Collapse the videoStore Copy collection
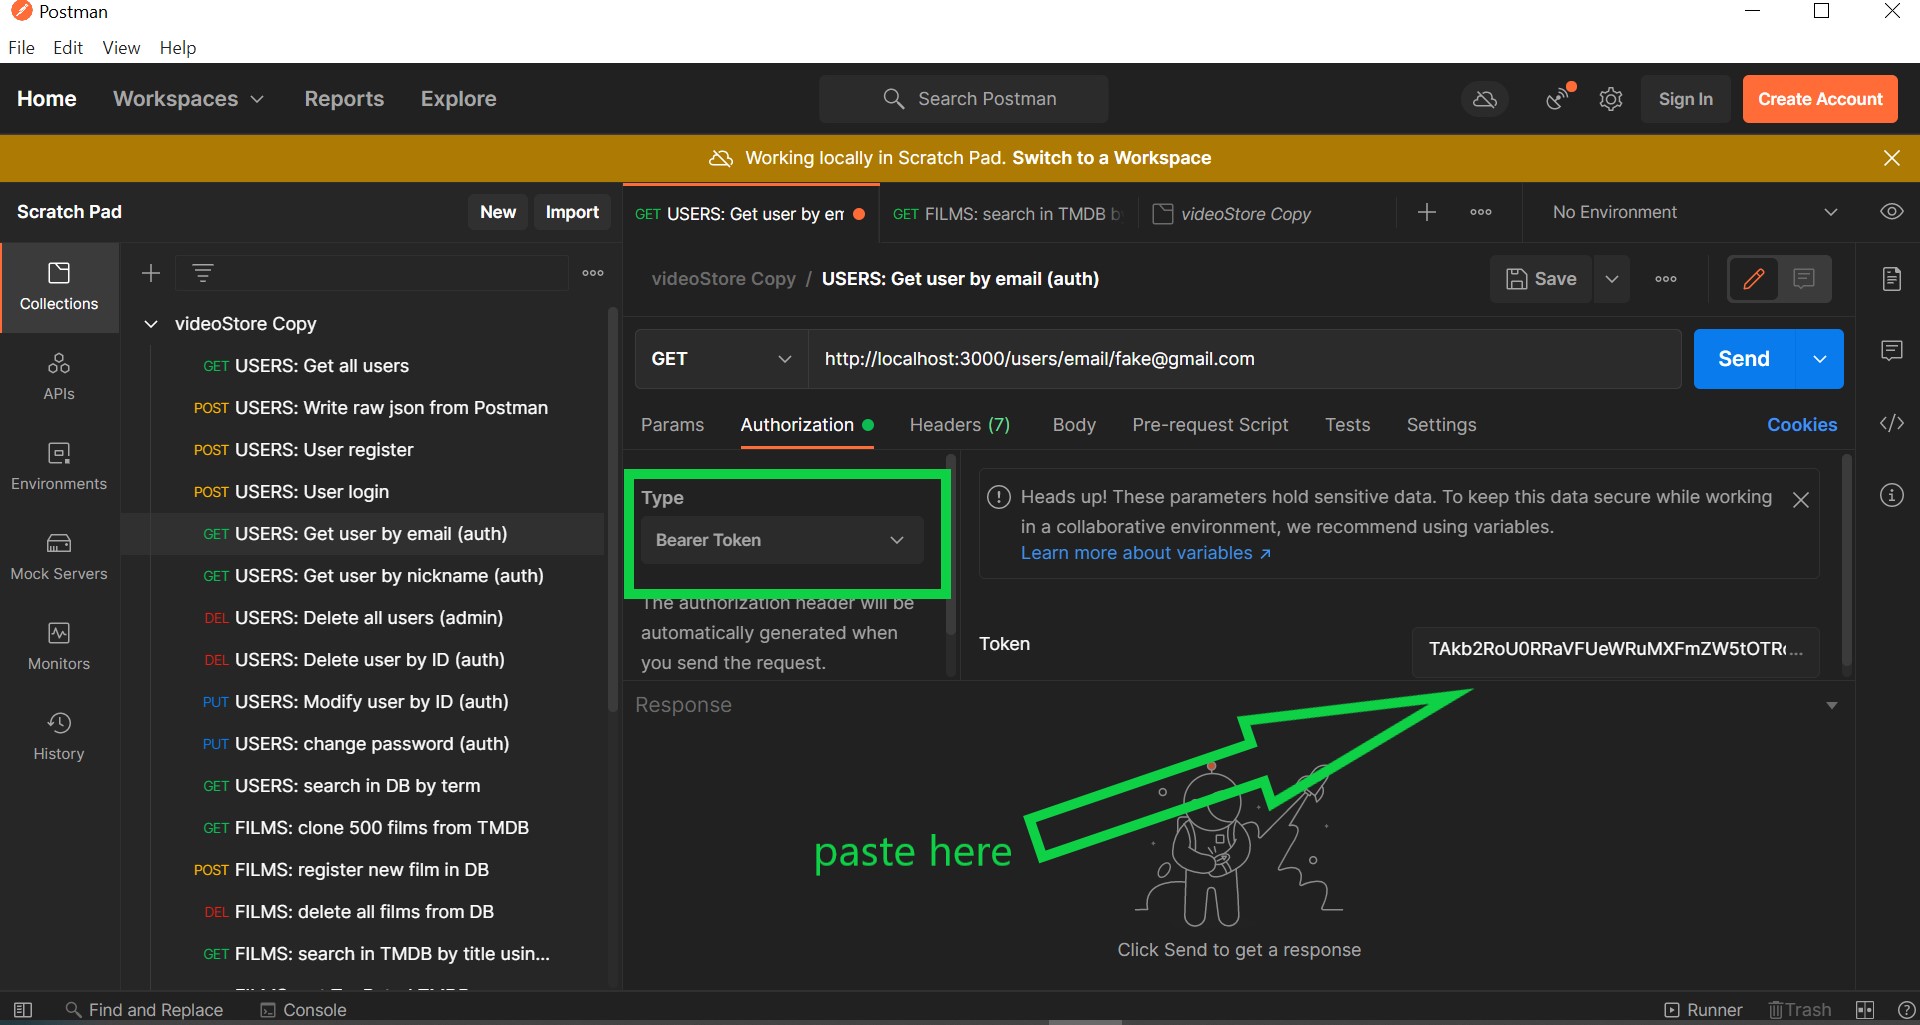1920x1025 pixels. [151, 324]
